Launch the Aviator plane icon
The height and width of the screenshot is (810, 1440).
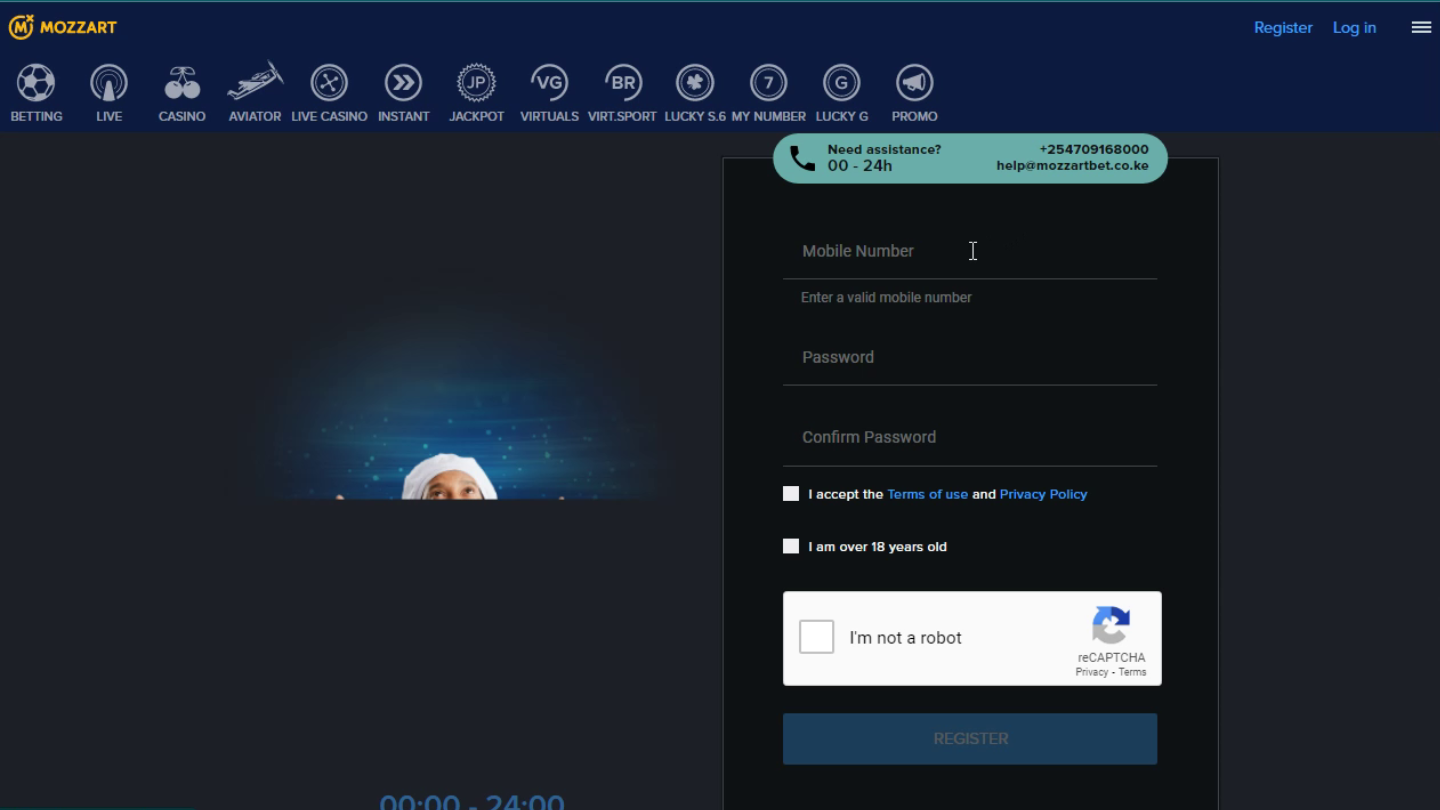click(x=255, y=83)
